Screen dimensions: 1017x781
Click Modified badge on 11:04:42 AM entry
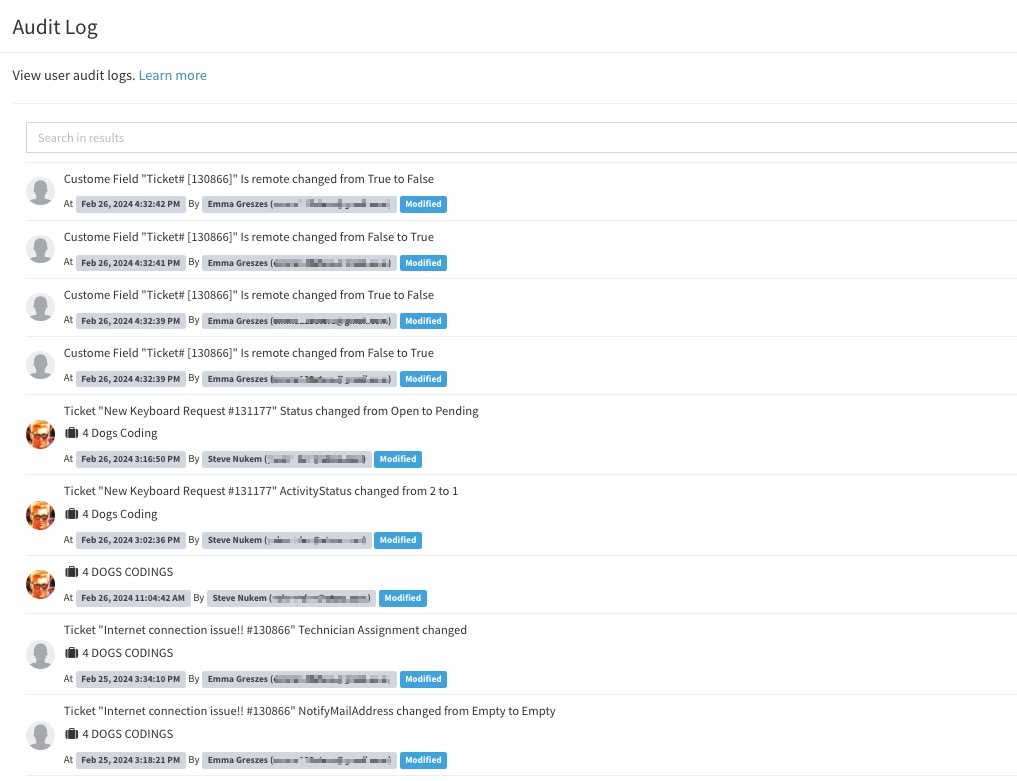coord(403,598)
